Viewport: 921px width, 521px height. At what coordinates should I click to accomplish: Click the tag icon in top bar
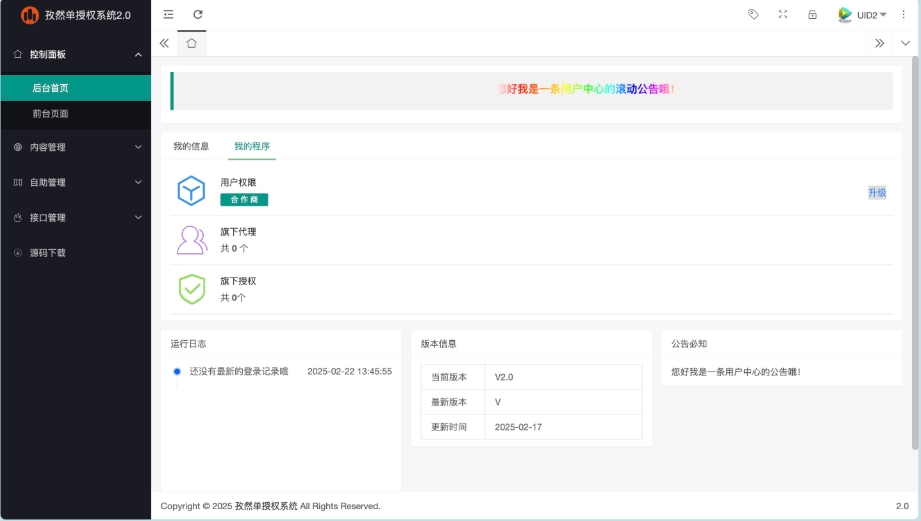point(753,14)
